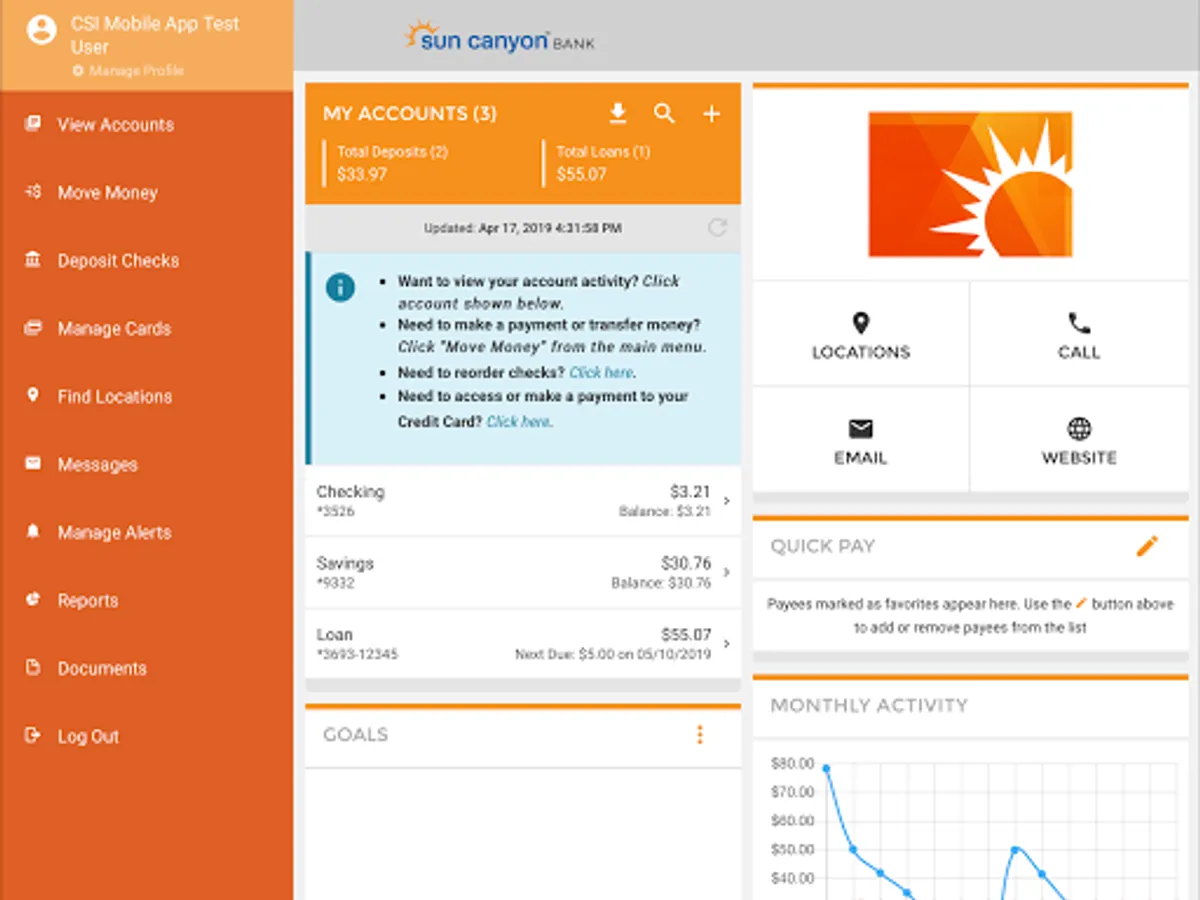
Task: Open the Goals three-dot options menu
Action: click(x=700, y=735)
